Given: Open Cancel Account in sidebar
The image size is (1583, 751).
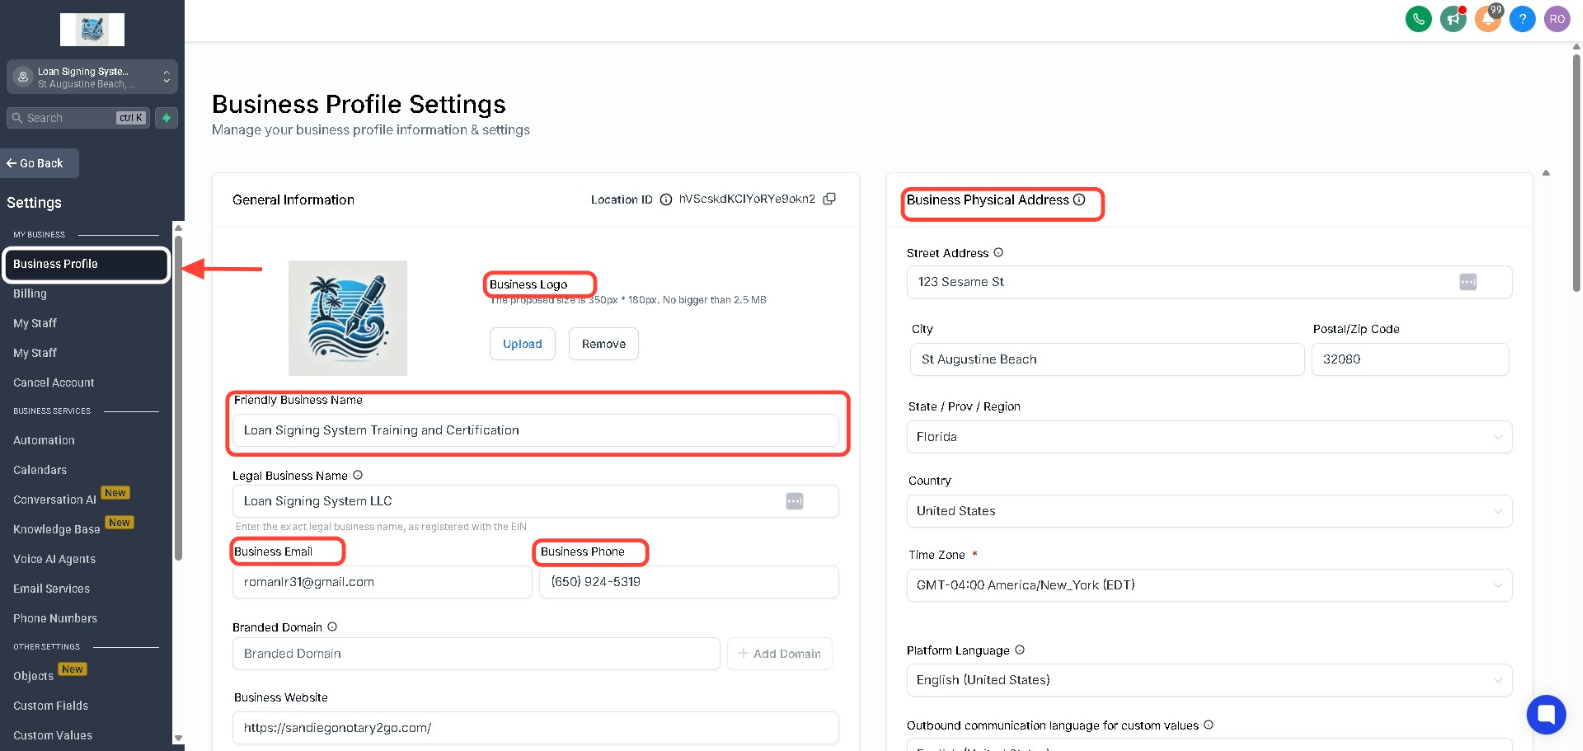Looking at the screenshot, I should [54, 383].
